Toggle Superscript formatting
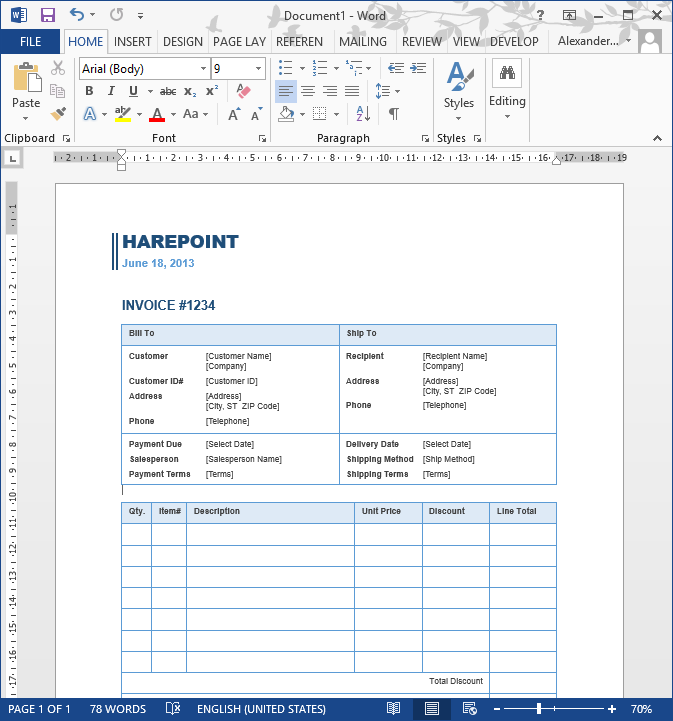Screen dimensions: 673x721 [212, 91]
